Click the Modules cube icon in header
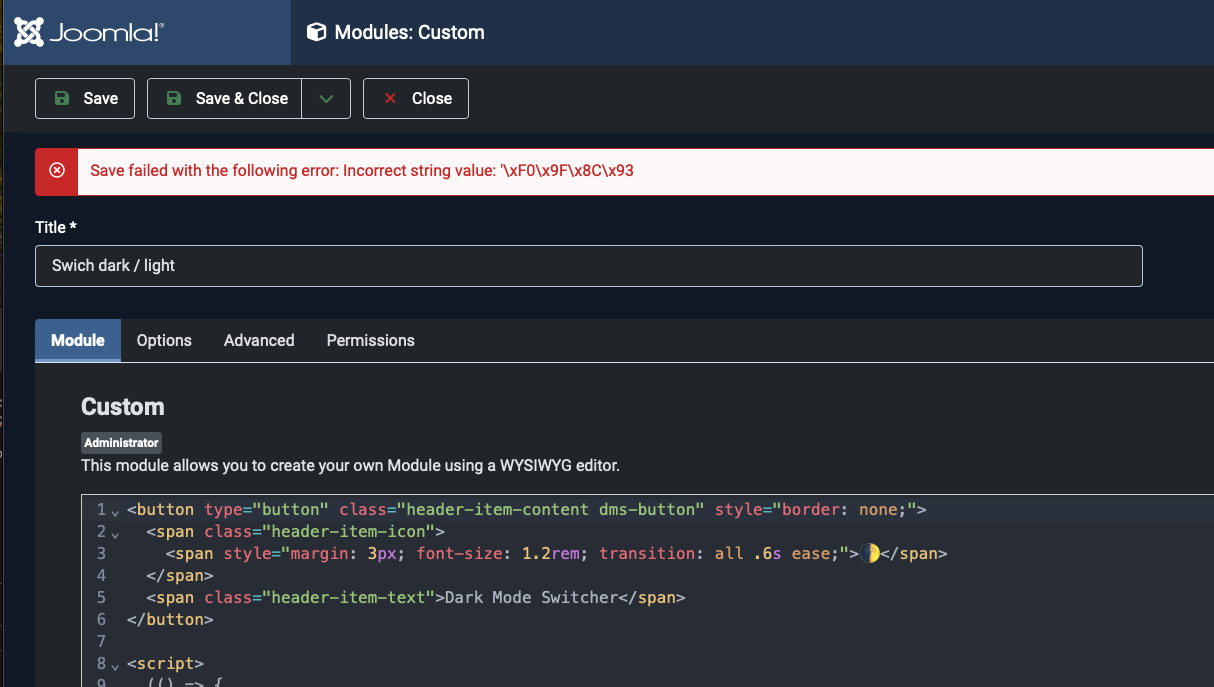The width and height of the screenshot is (1214, 687). tap(316, 33)
